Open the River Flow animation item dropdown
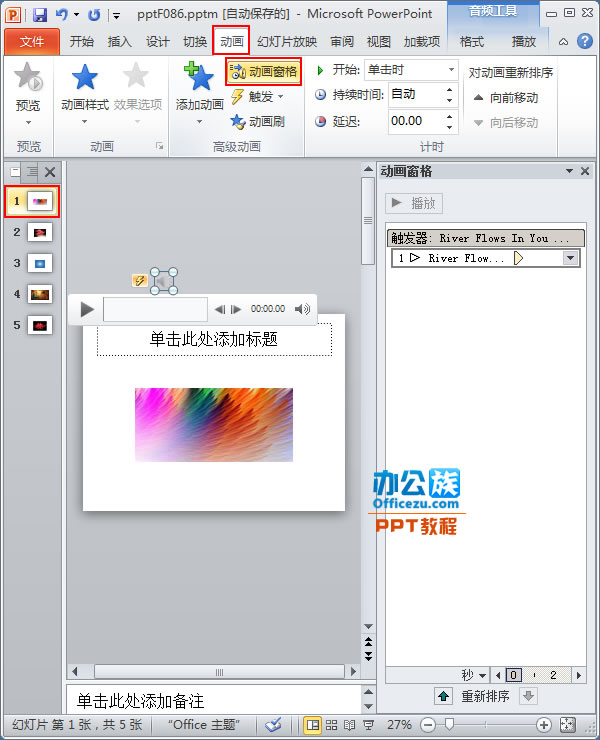 pyautogui.click(x=571, y=258)
